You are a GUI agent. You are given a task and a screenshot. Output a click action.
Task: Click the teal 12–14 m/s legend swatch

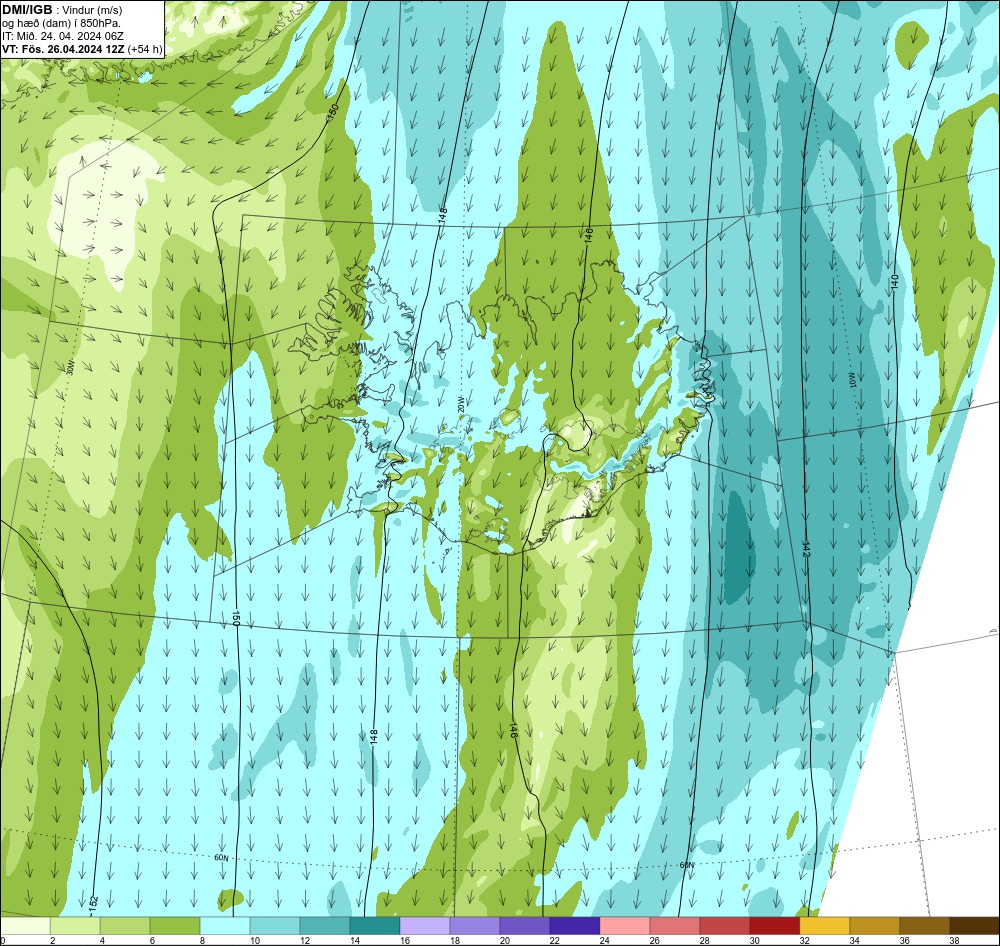point(325,926)
